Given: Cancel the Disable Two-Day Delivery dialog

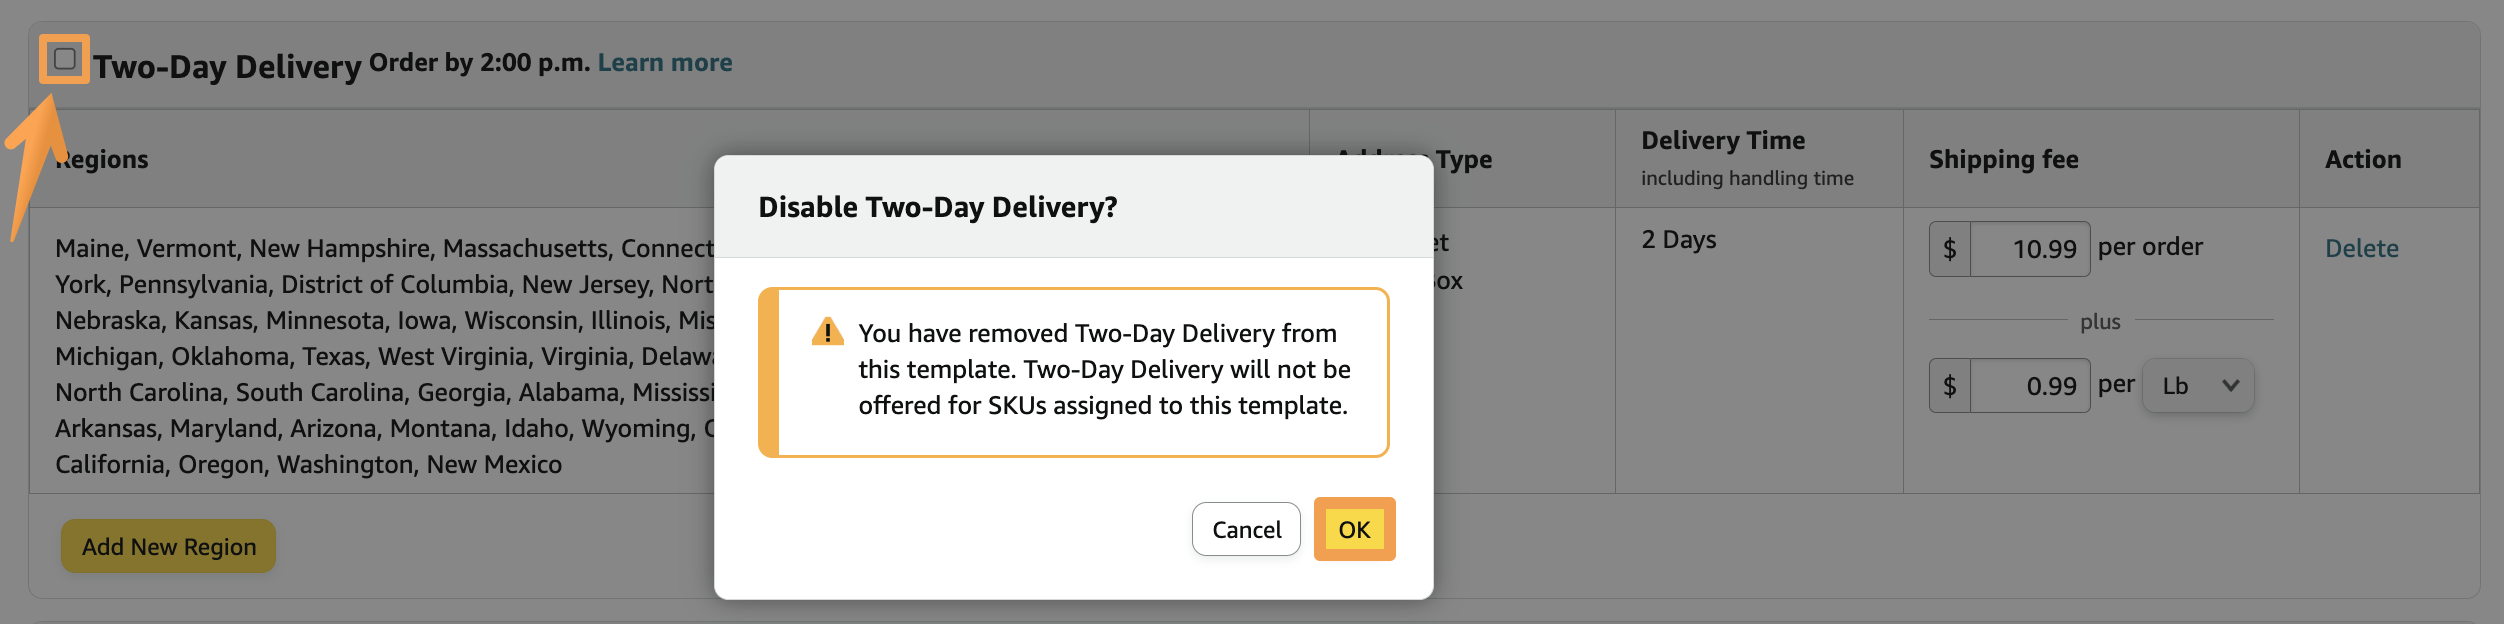Looking at the screenshot, I should coord(1246,529).
